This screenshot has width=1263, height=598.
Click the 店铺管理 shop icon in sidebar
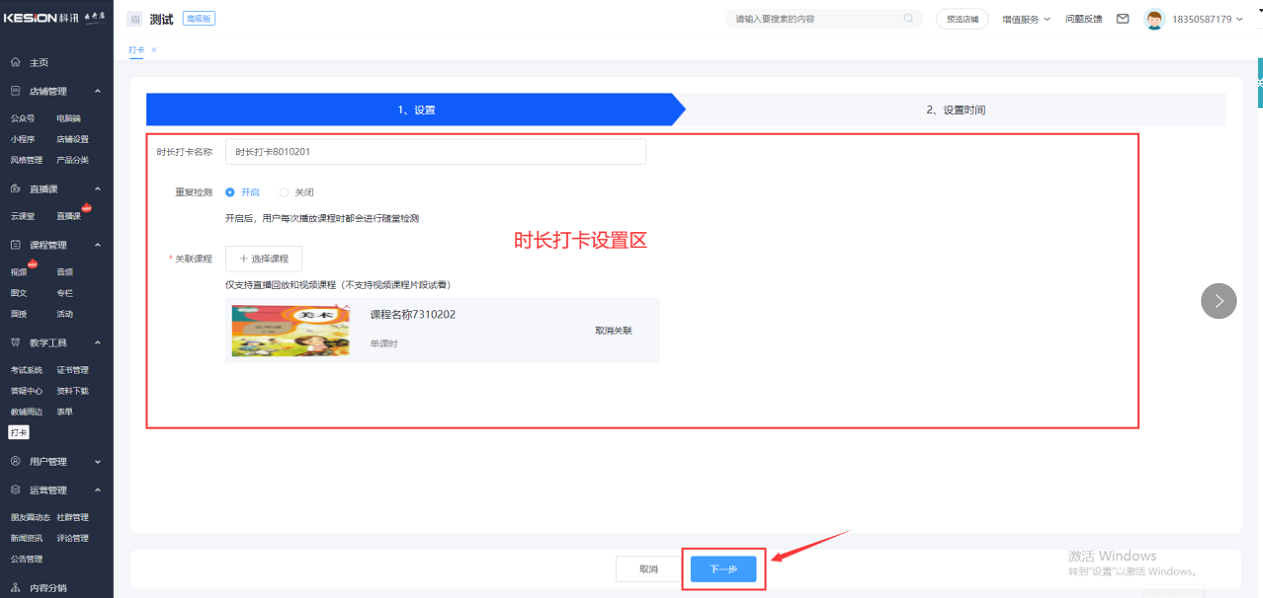coord(15,91)
